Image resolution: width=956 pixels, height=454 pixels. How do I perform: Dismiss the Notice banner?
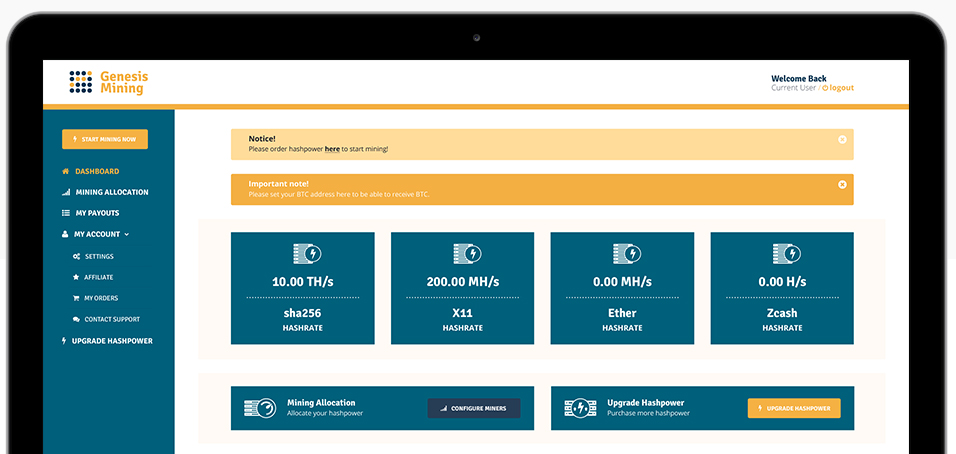[x=842, y=139]
